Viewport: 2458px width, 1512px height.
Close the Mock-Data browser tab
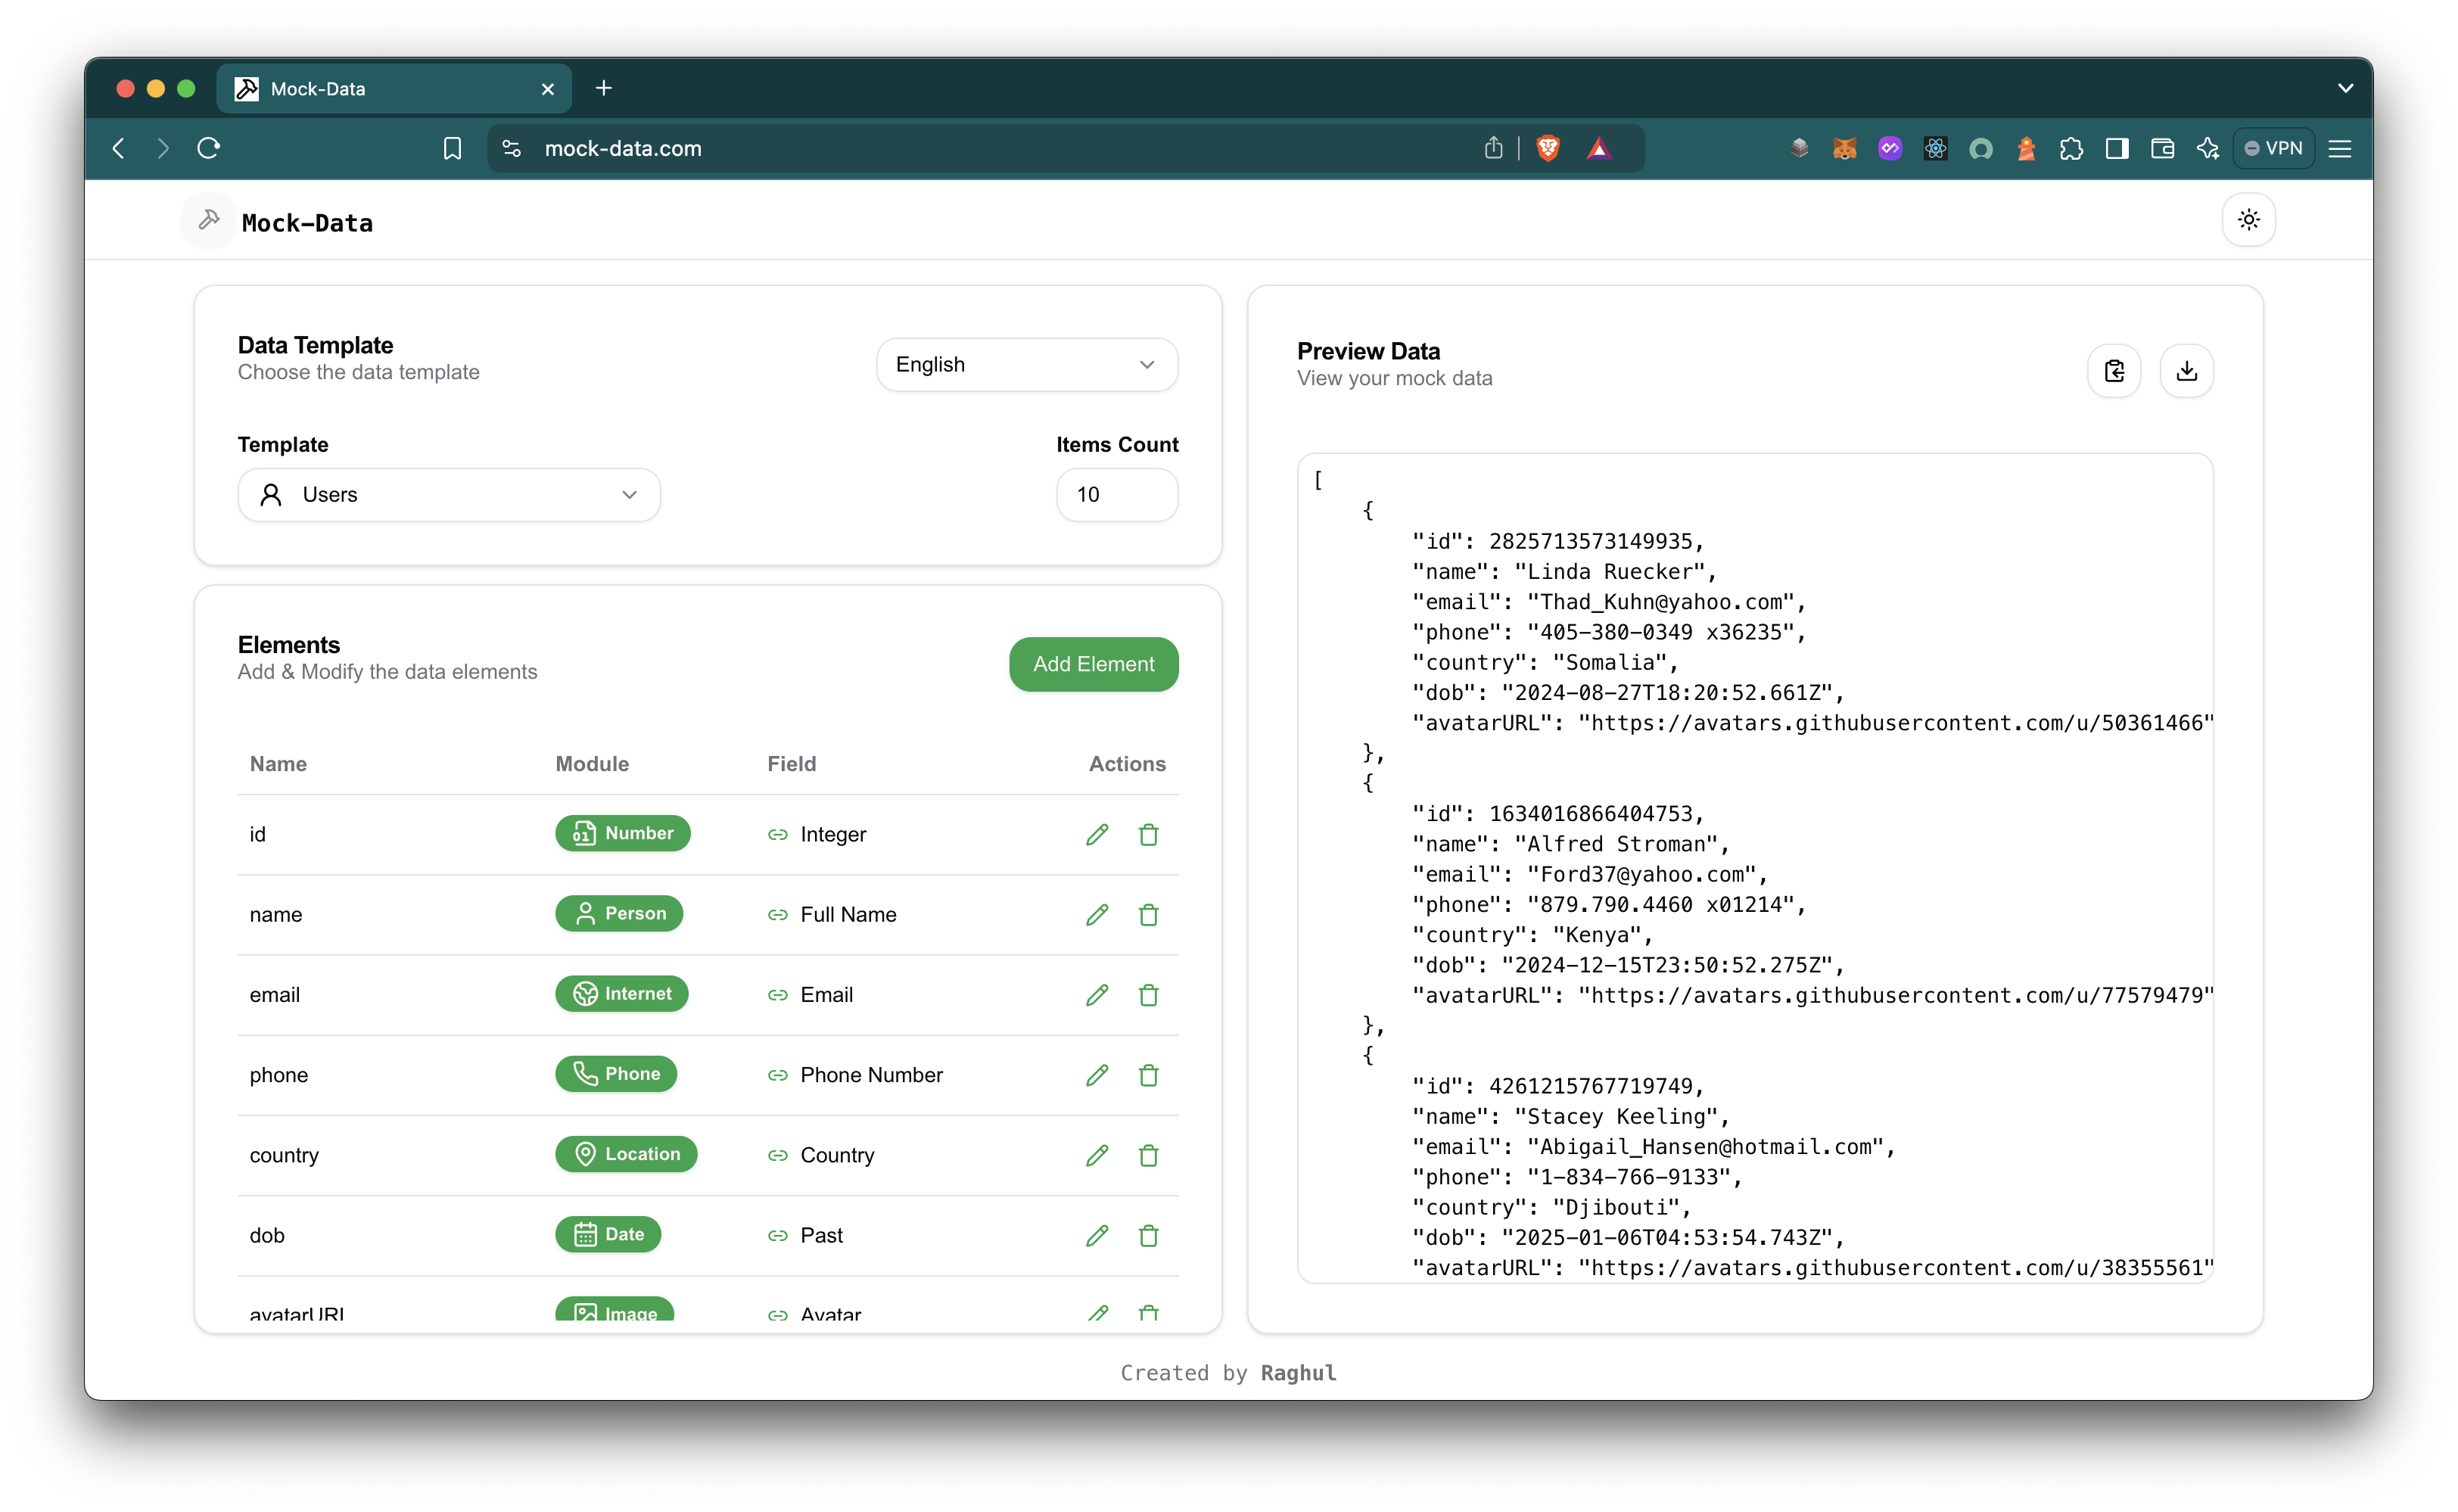[x=547, y=89]
